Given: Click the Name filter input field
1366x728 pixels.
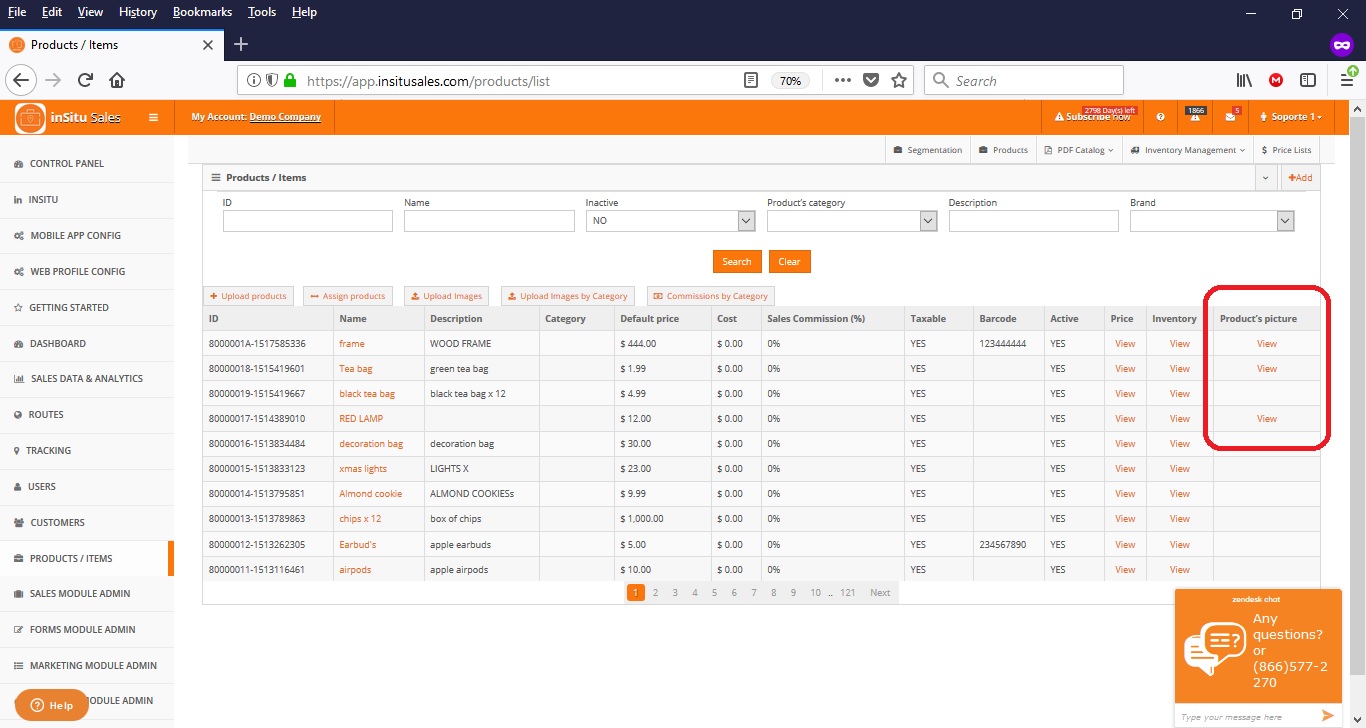Looking at the screenshot, I should pos(489,221).
